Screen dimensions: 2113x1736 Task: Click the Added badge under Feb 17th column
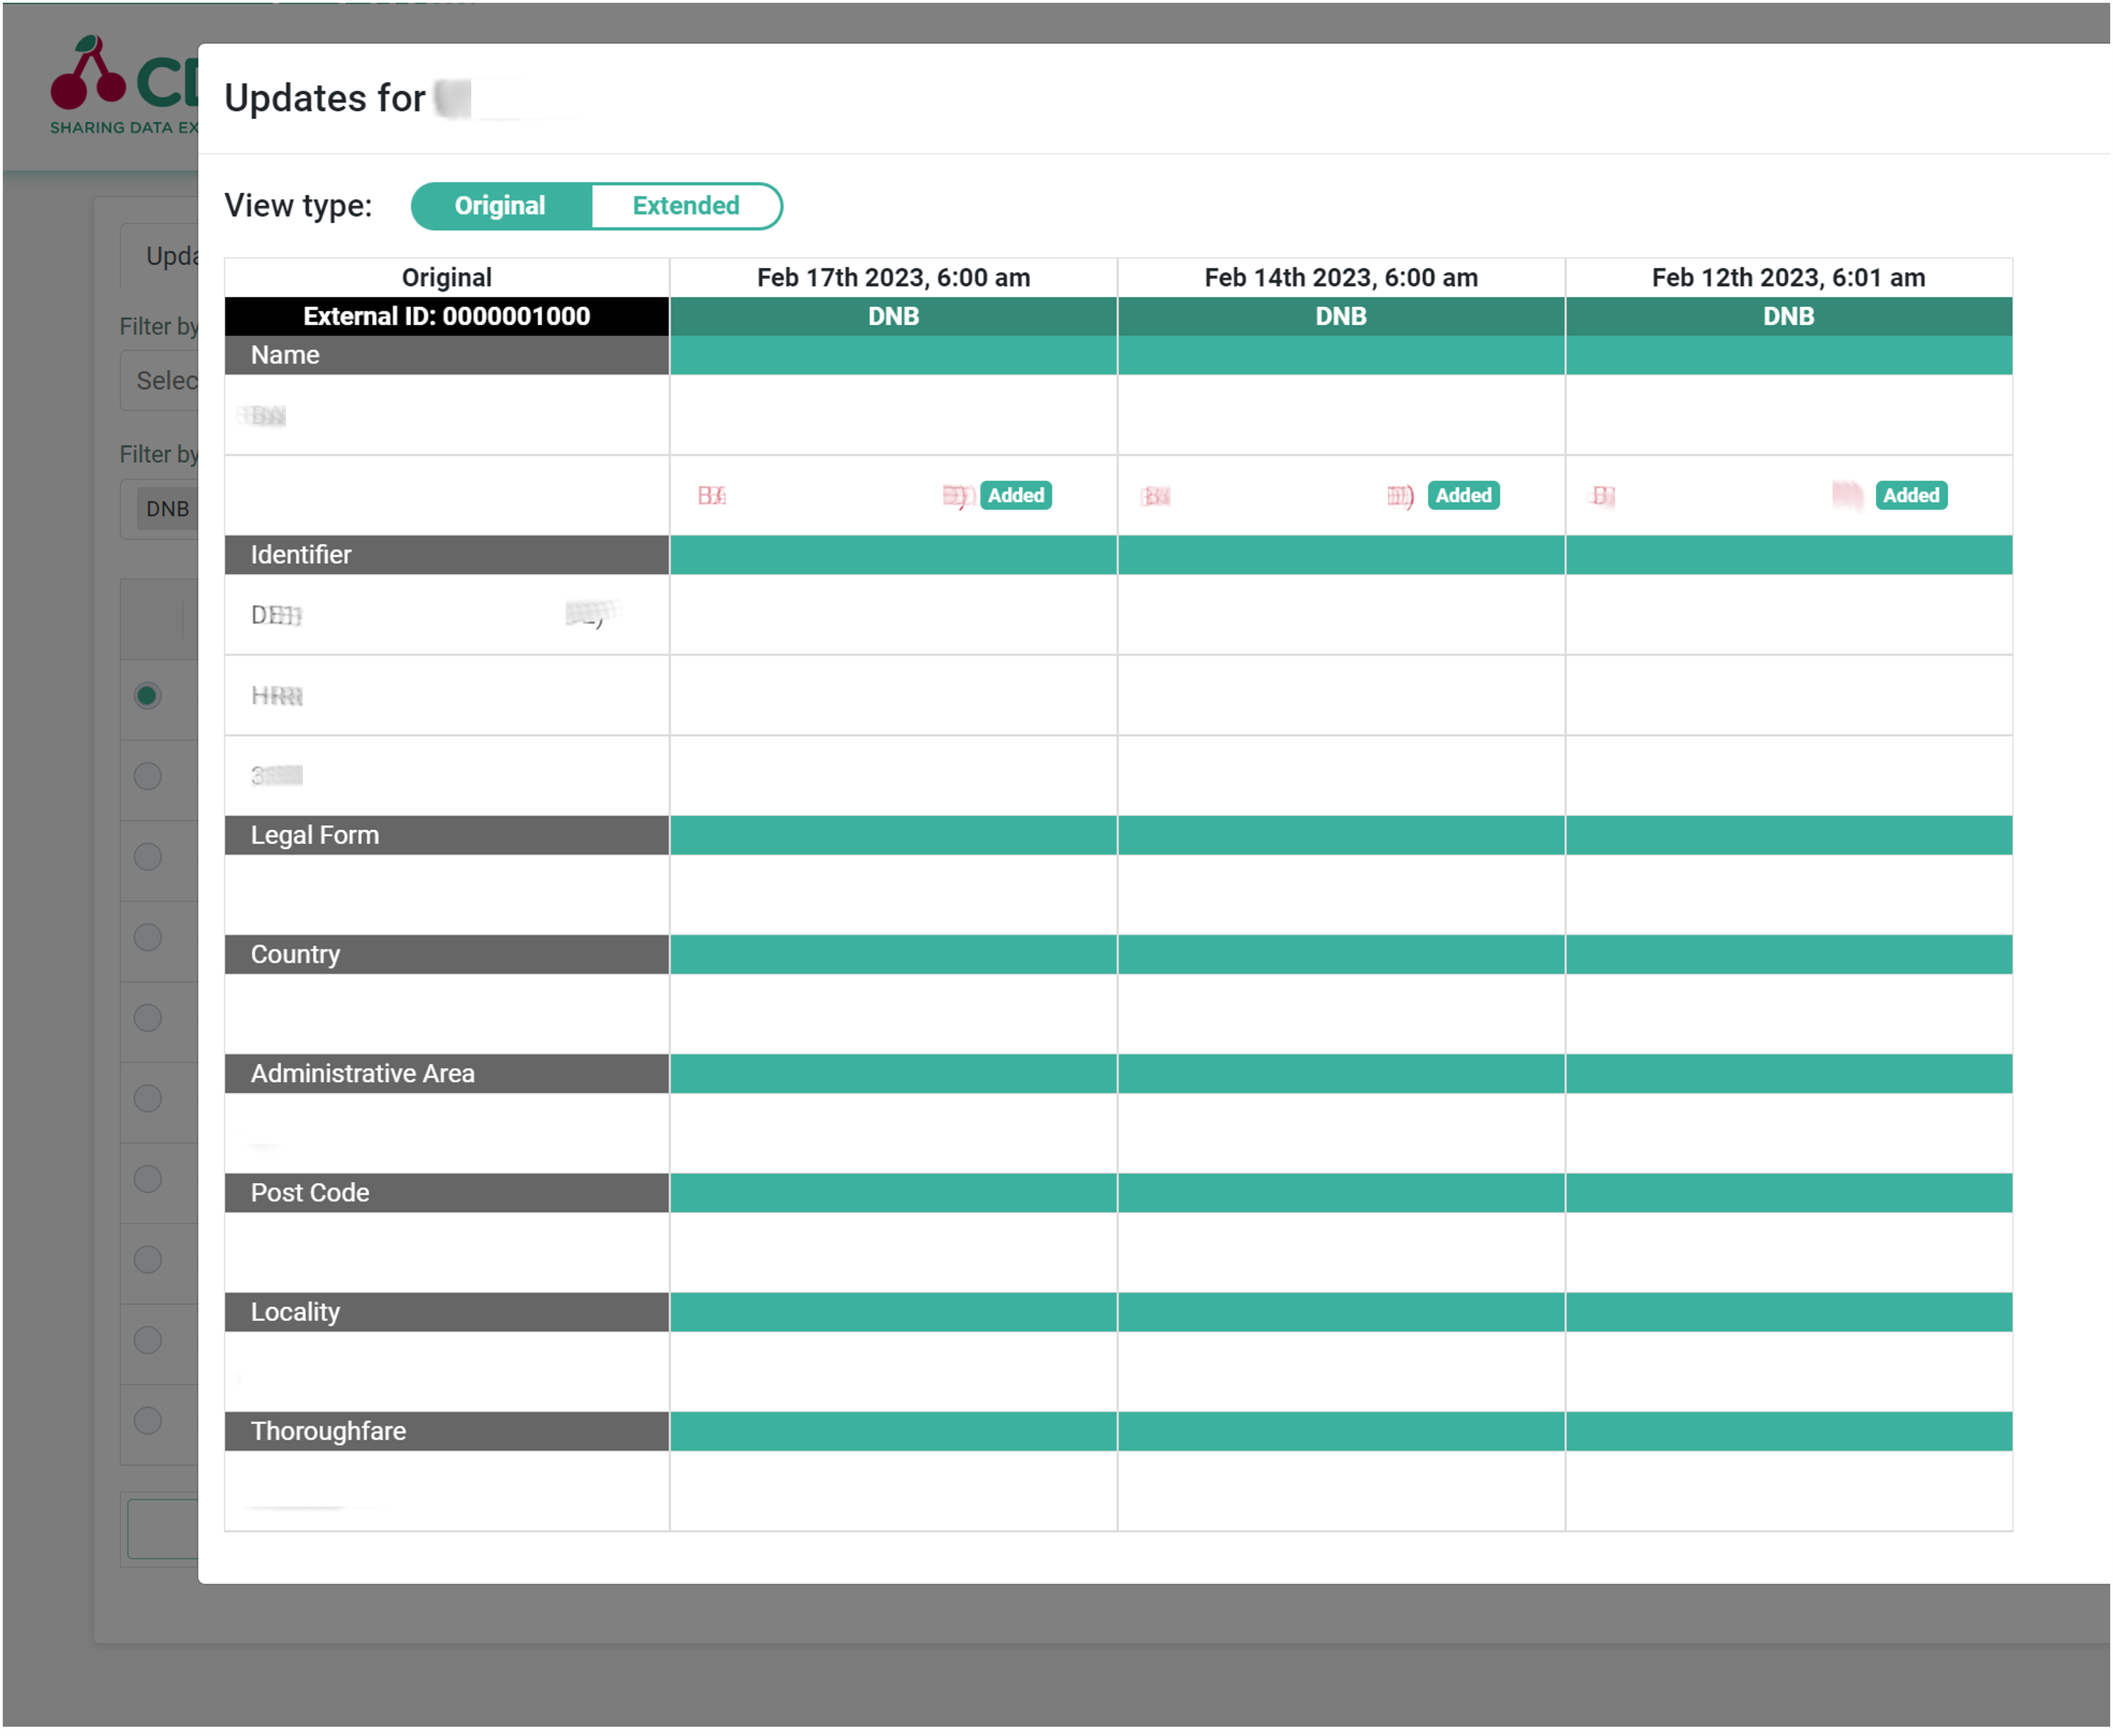pyautogui.click(x=1016, y=496)
